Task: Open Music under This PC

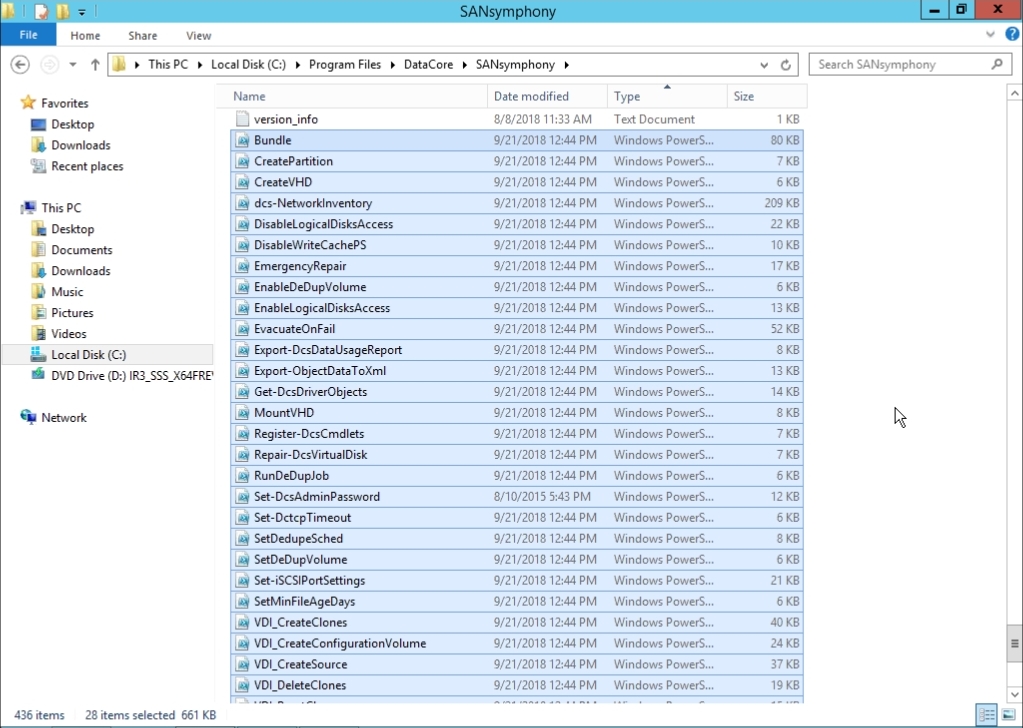Action: click(x=67, y=292)
